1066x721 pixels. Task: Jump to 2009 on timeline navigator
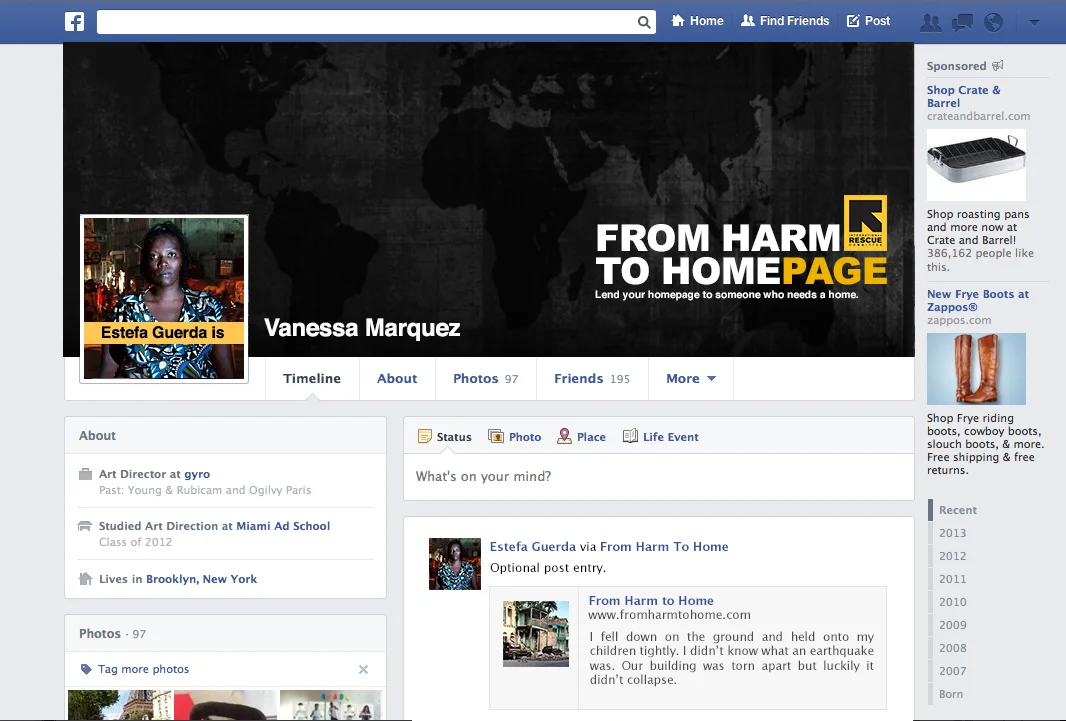(952, 625)
